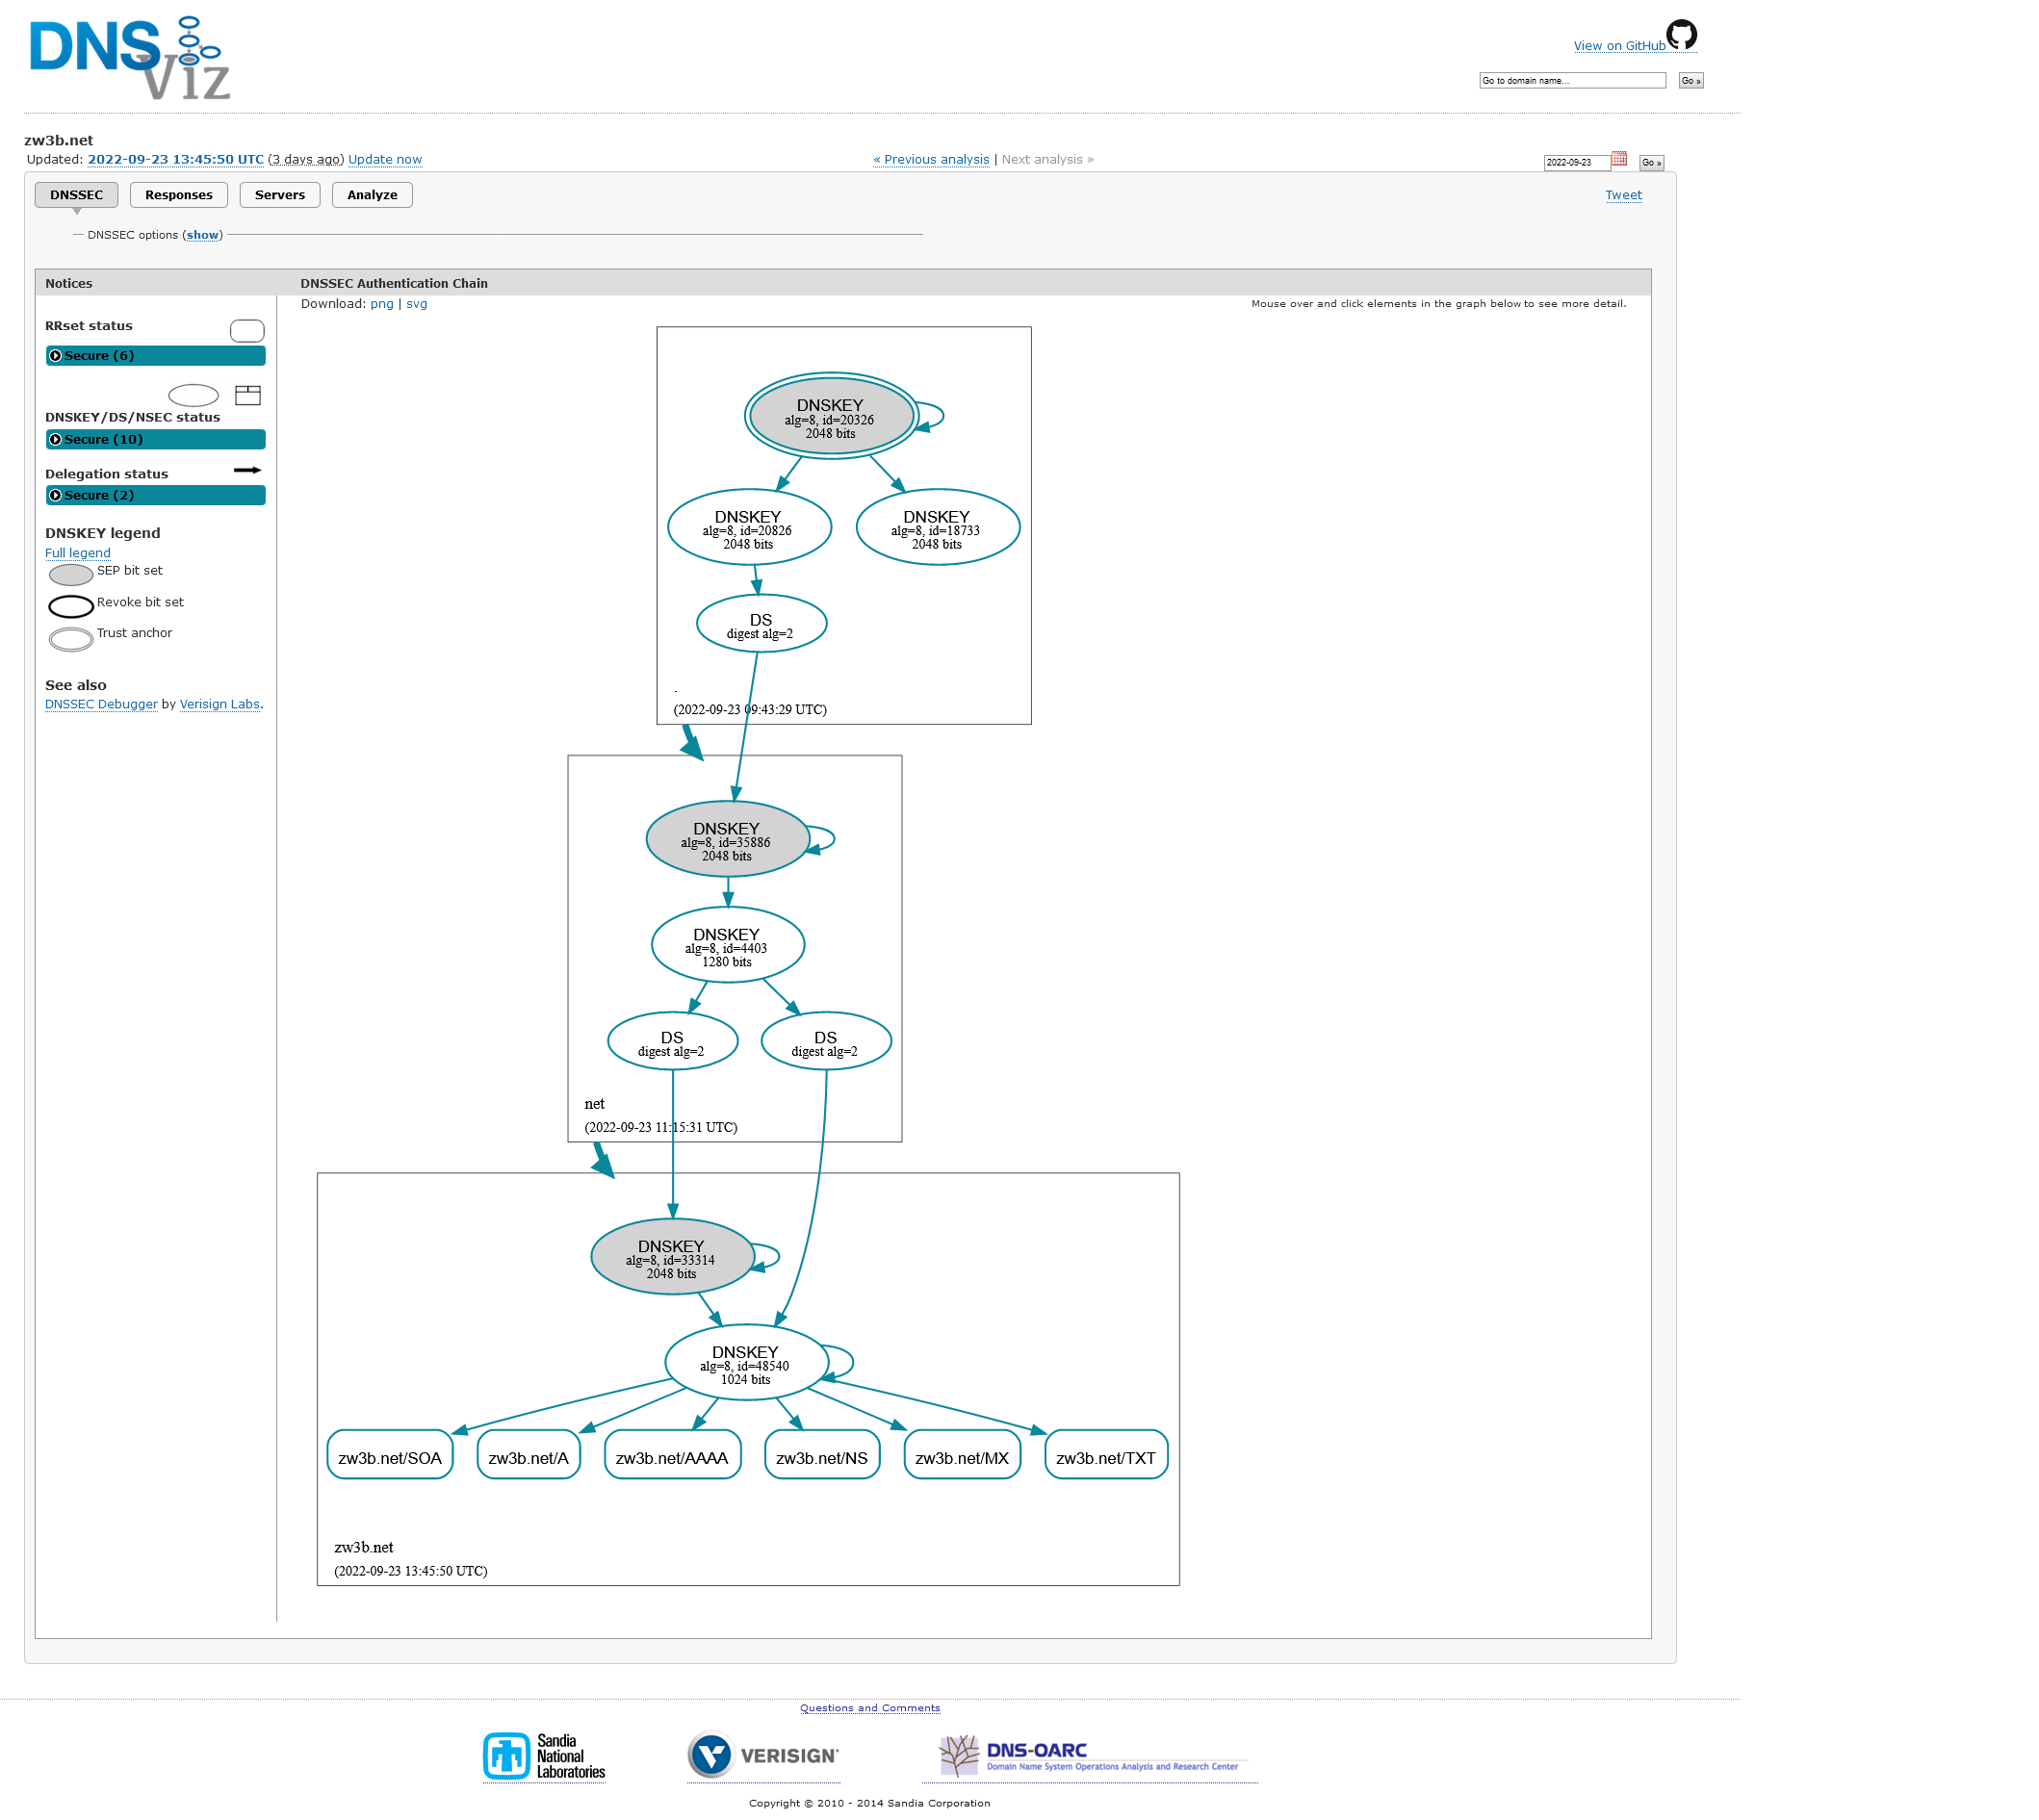Switch to the Servers tab
The width and height of the screenshot is (2039, 1820).
(x=280, y=195)
